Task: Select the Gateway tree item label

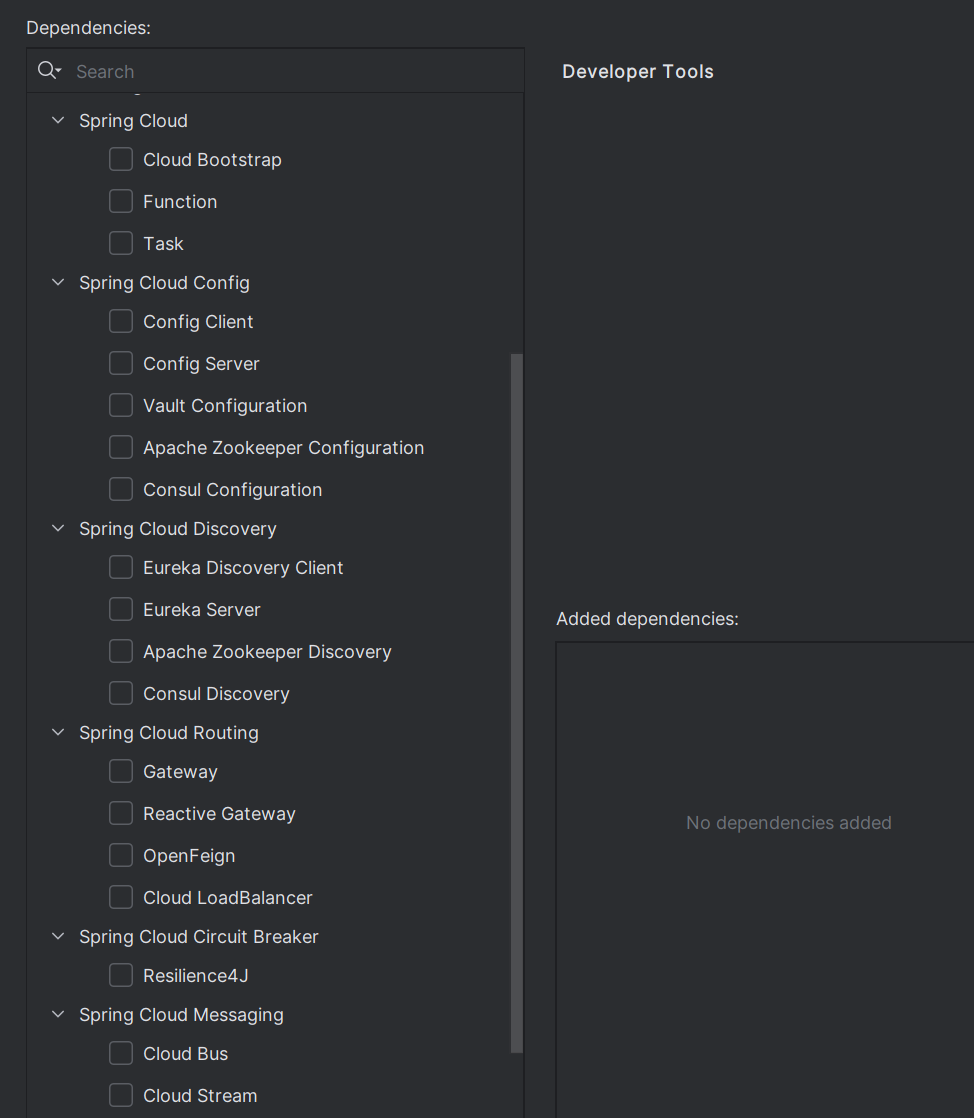Action: pos(180,772)
